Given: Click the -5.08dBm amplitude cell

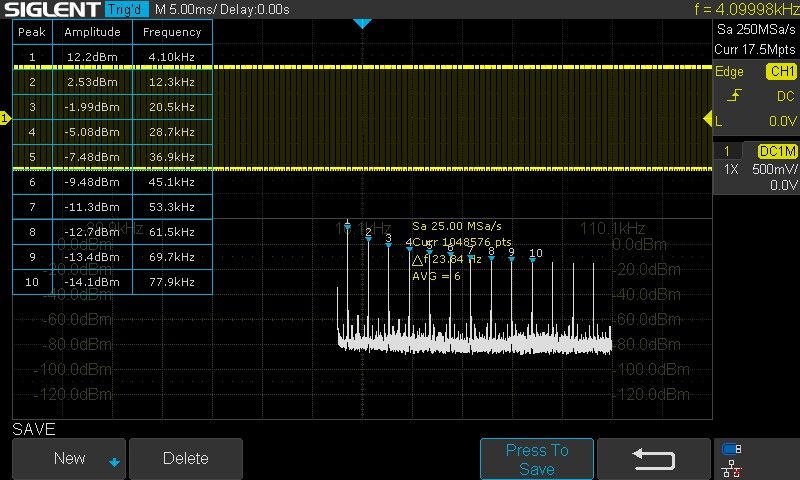Looking at the screenshot, I should (x=92, y=132).
